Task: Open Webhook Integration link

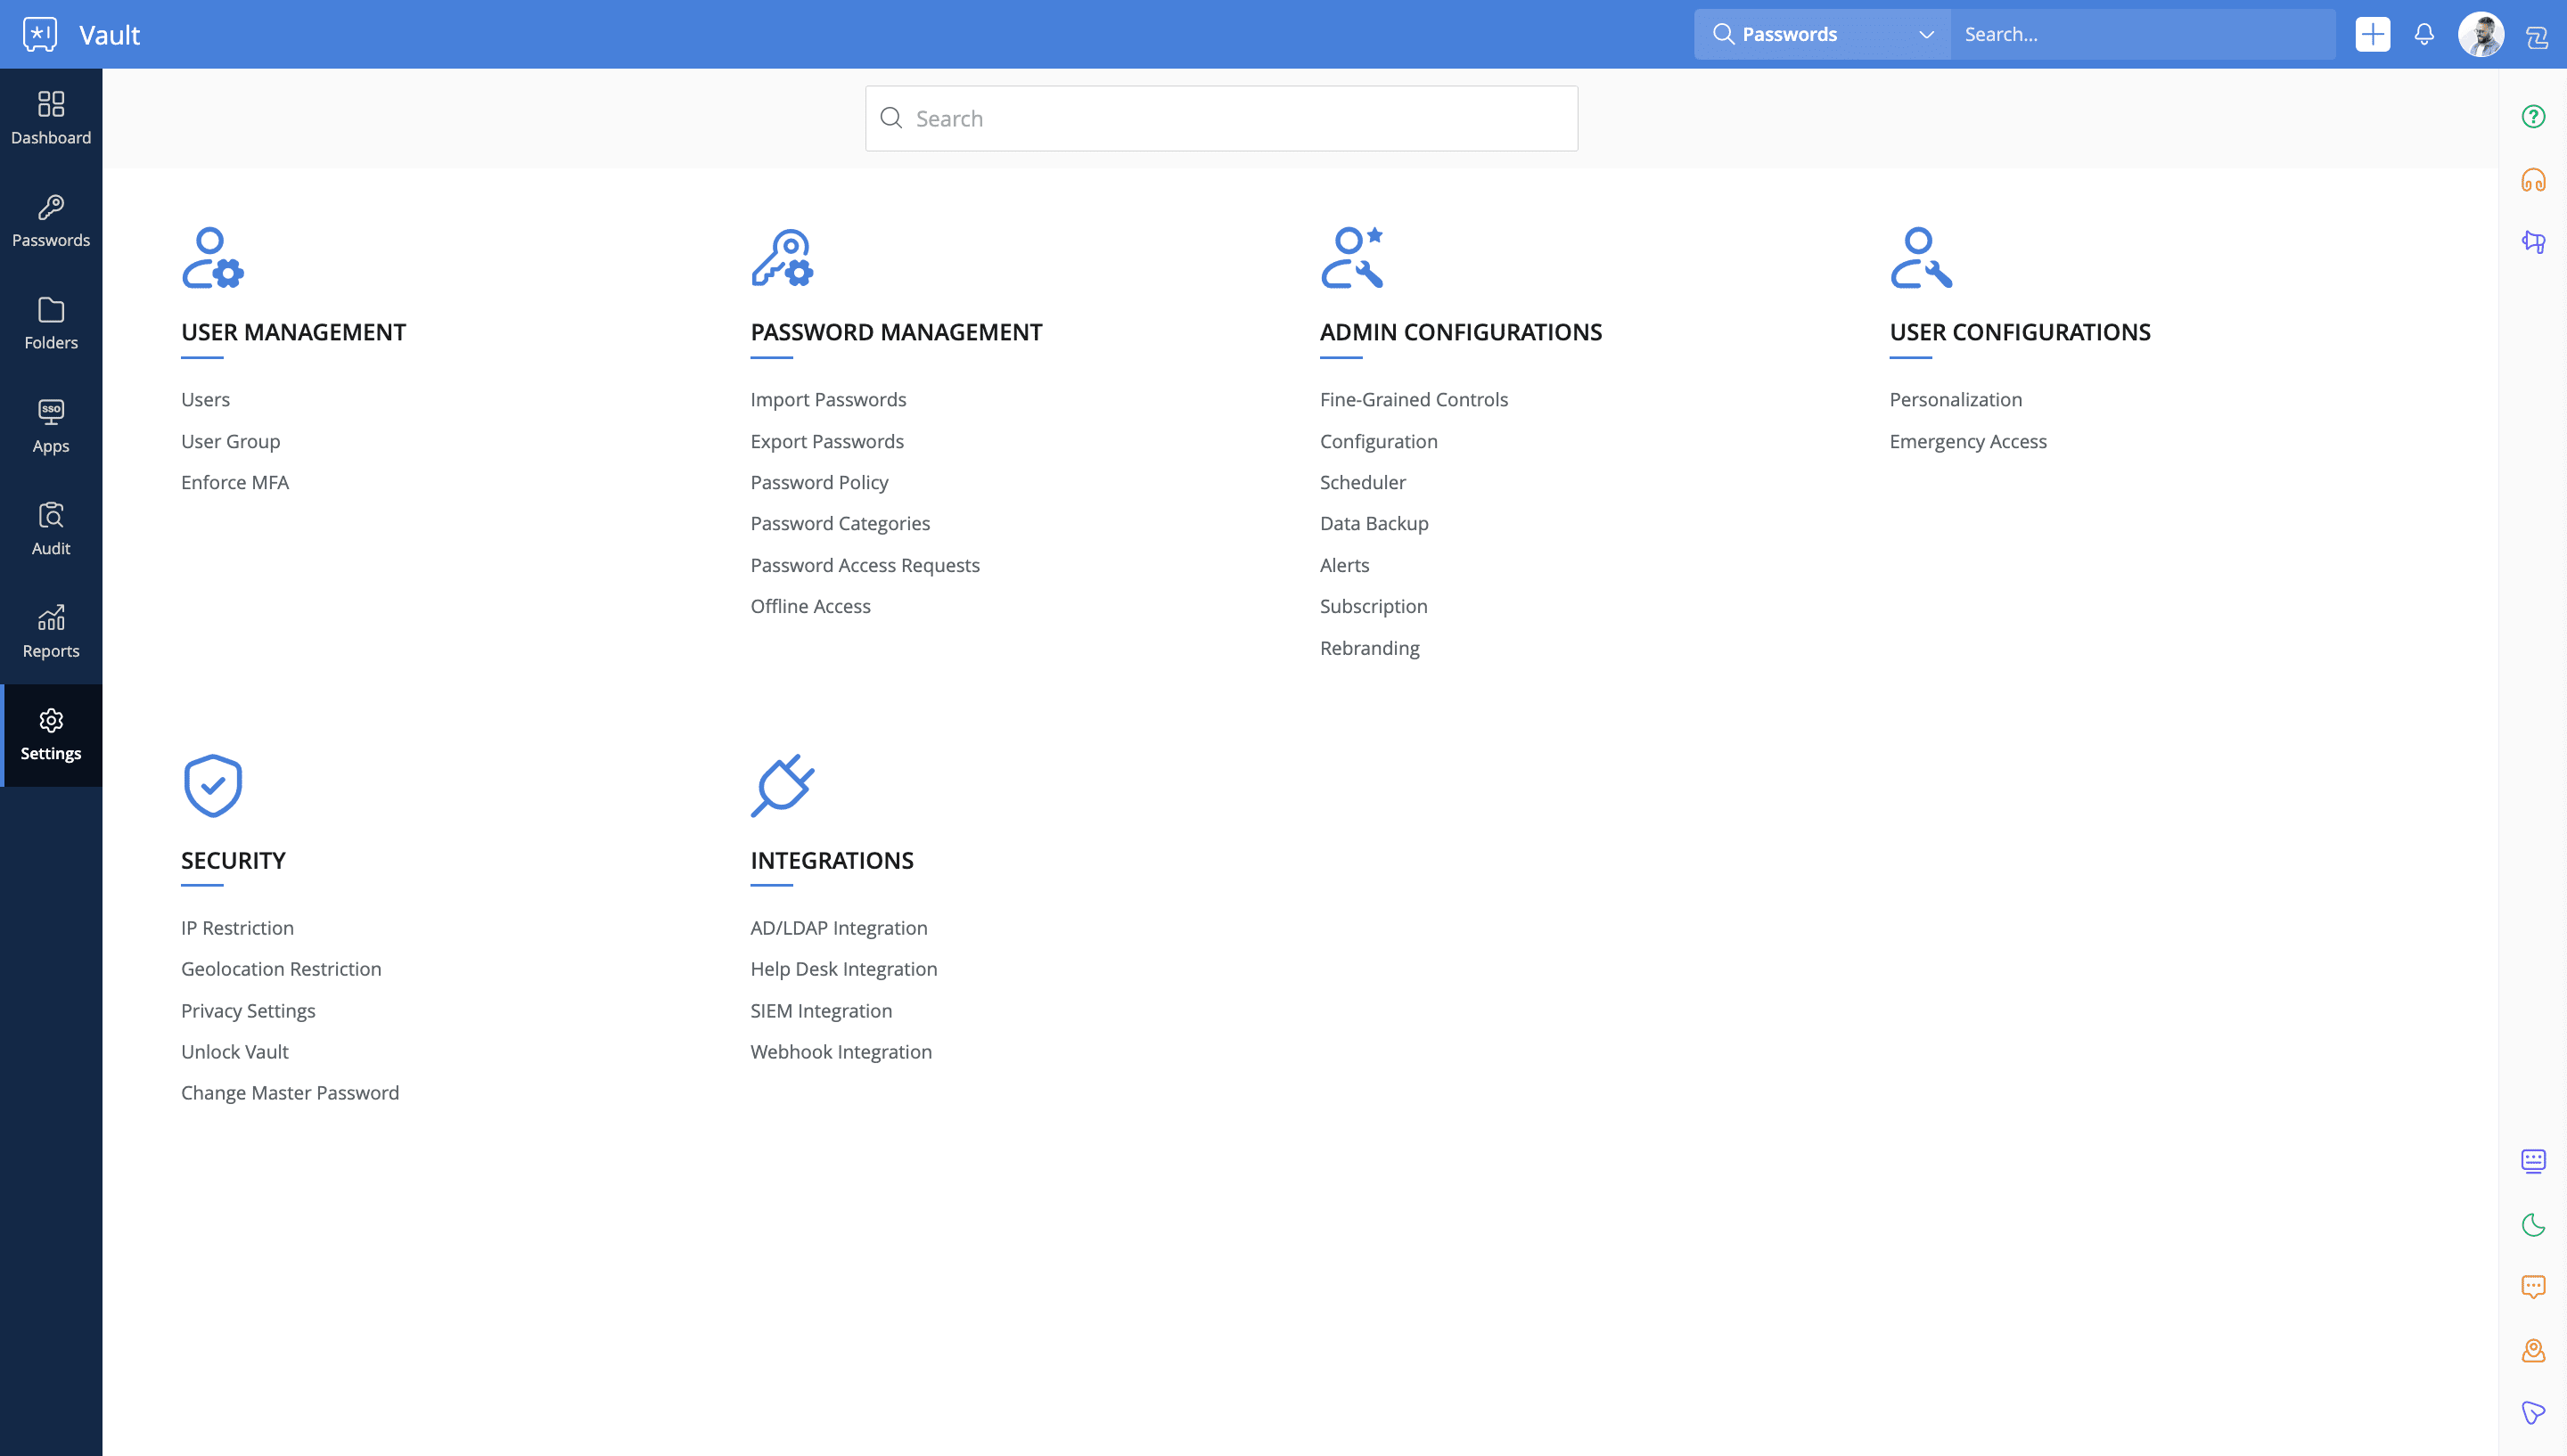Action: (841, 1051)
